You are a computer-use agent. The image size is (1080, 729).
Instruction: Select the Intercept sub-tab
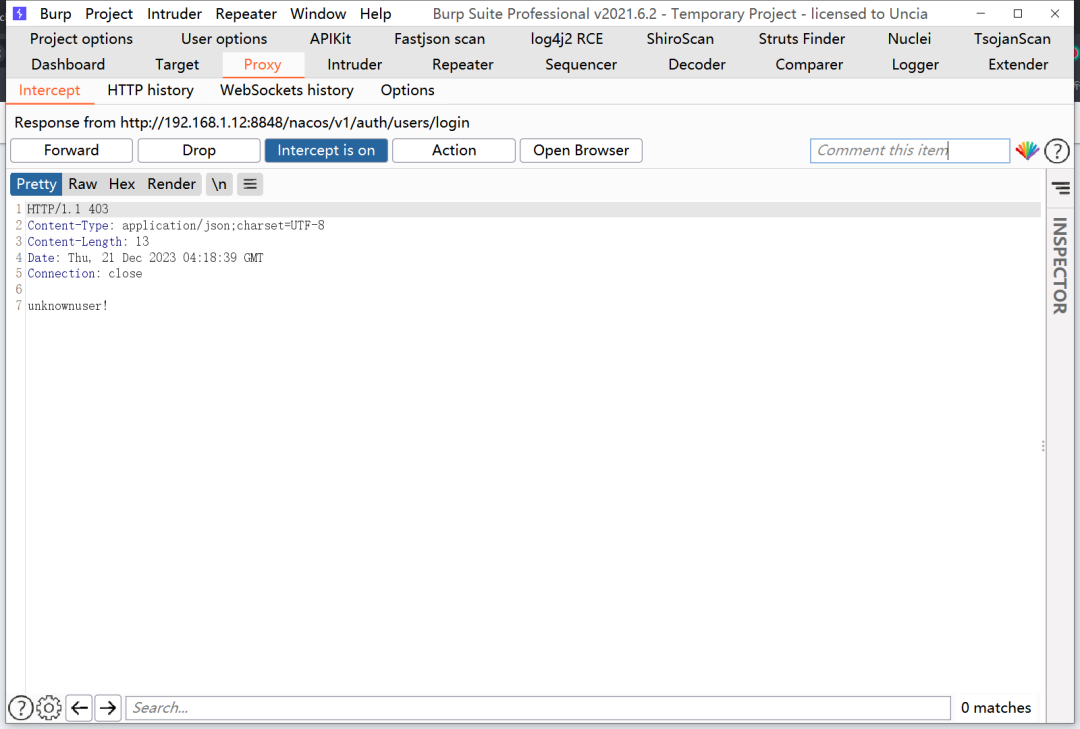[x=50, y=90]
